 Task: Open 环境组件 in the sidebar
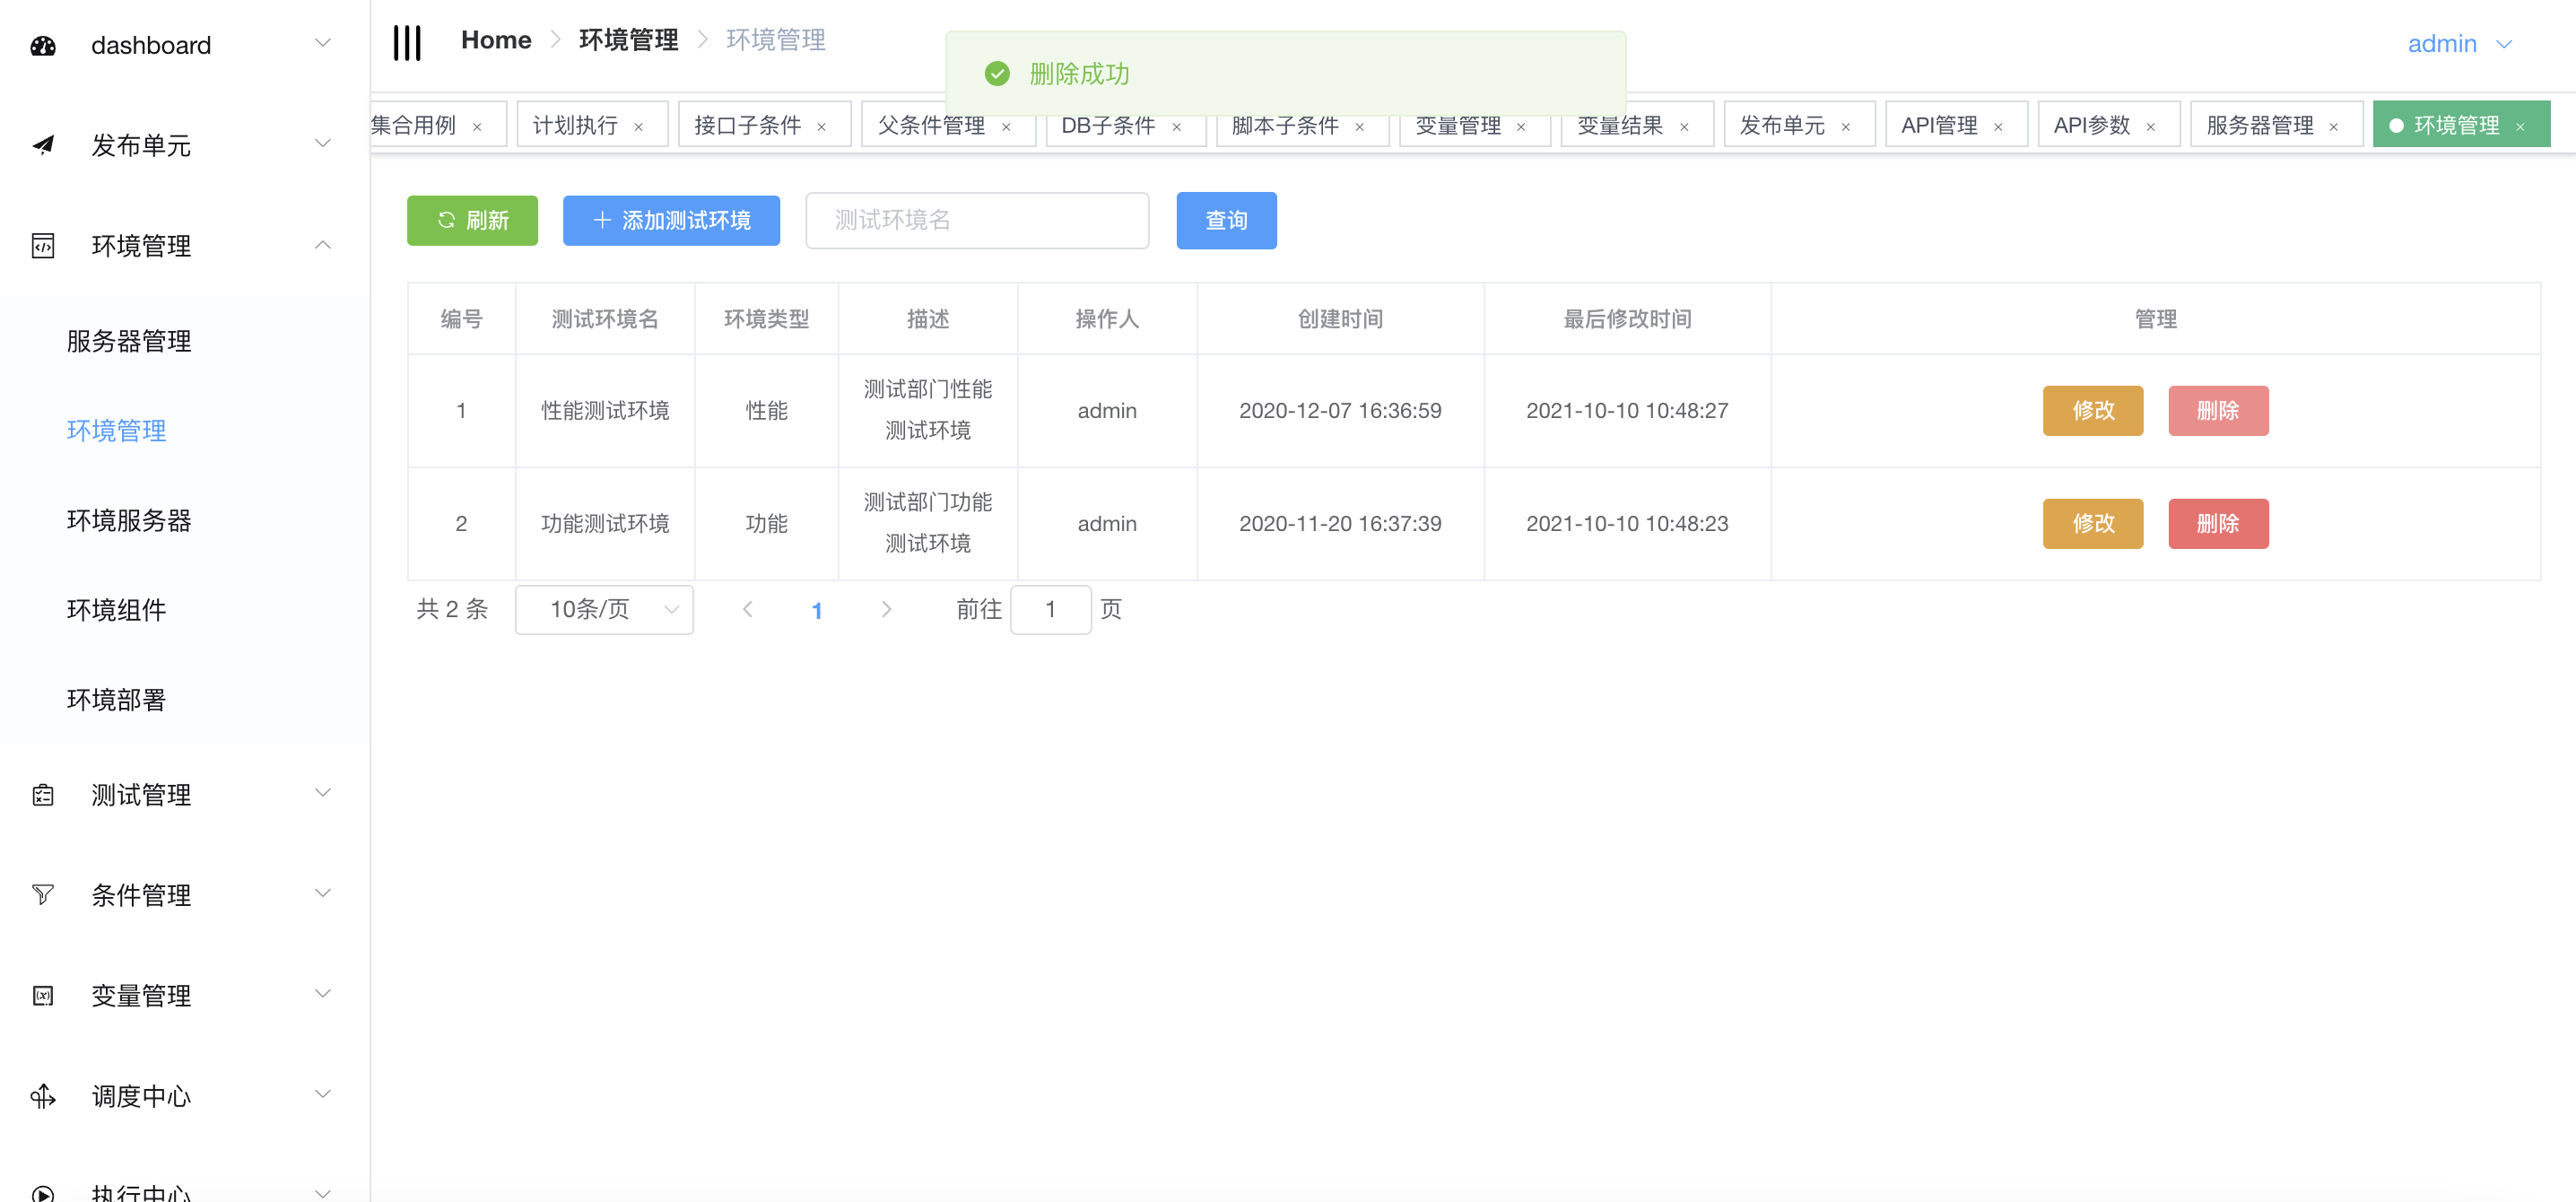(x=116, y=611)
